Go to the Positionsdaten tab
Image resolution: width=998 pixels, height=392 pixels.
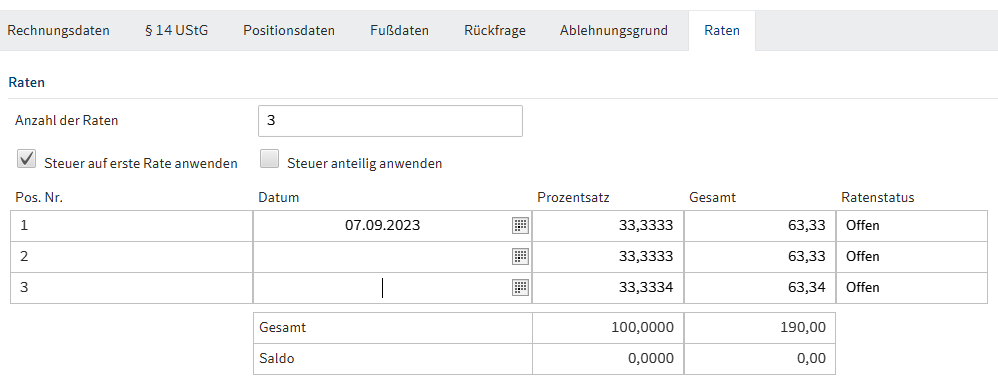pyautogui.click(x=289, y=30)
